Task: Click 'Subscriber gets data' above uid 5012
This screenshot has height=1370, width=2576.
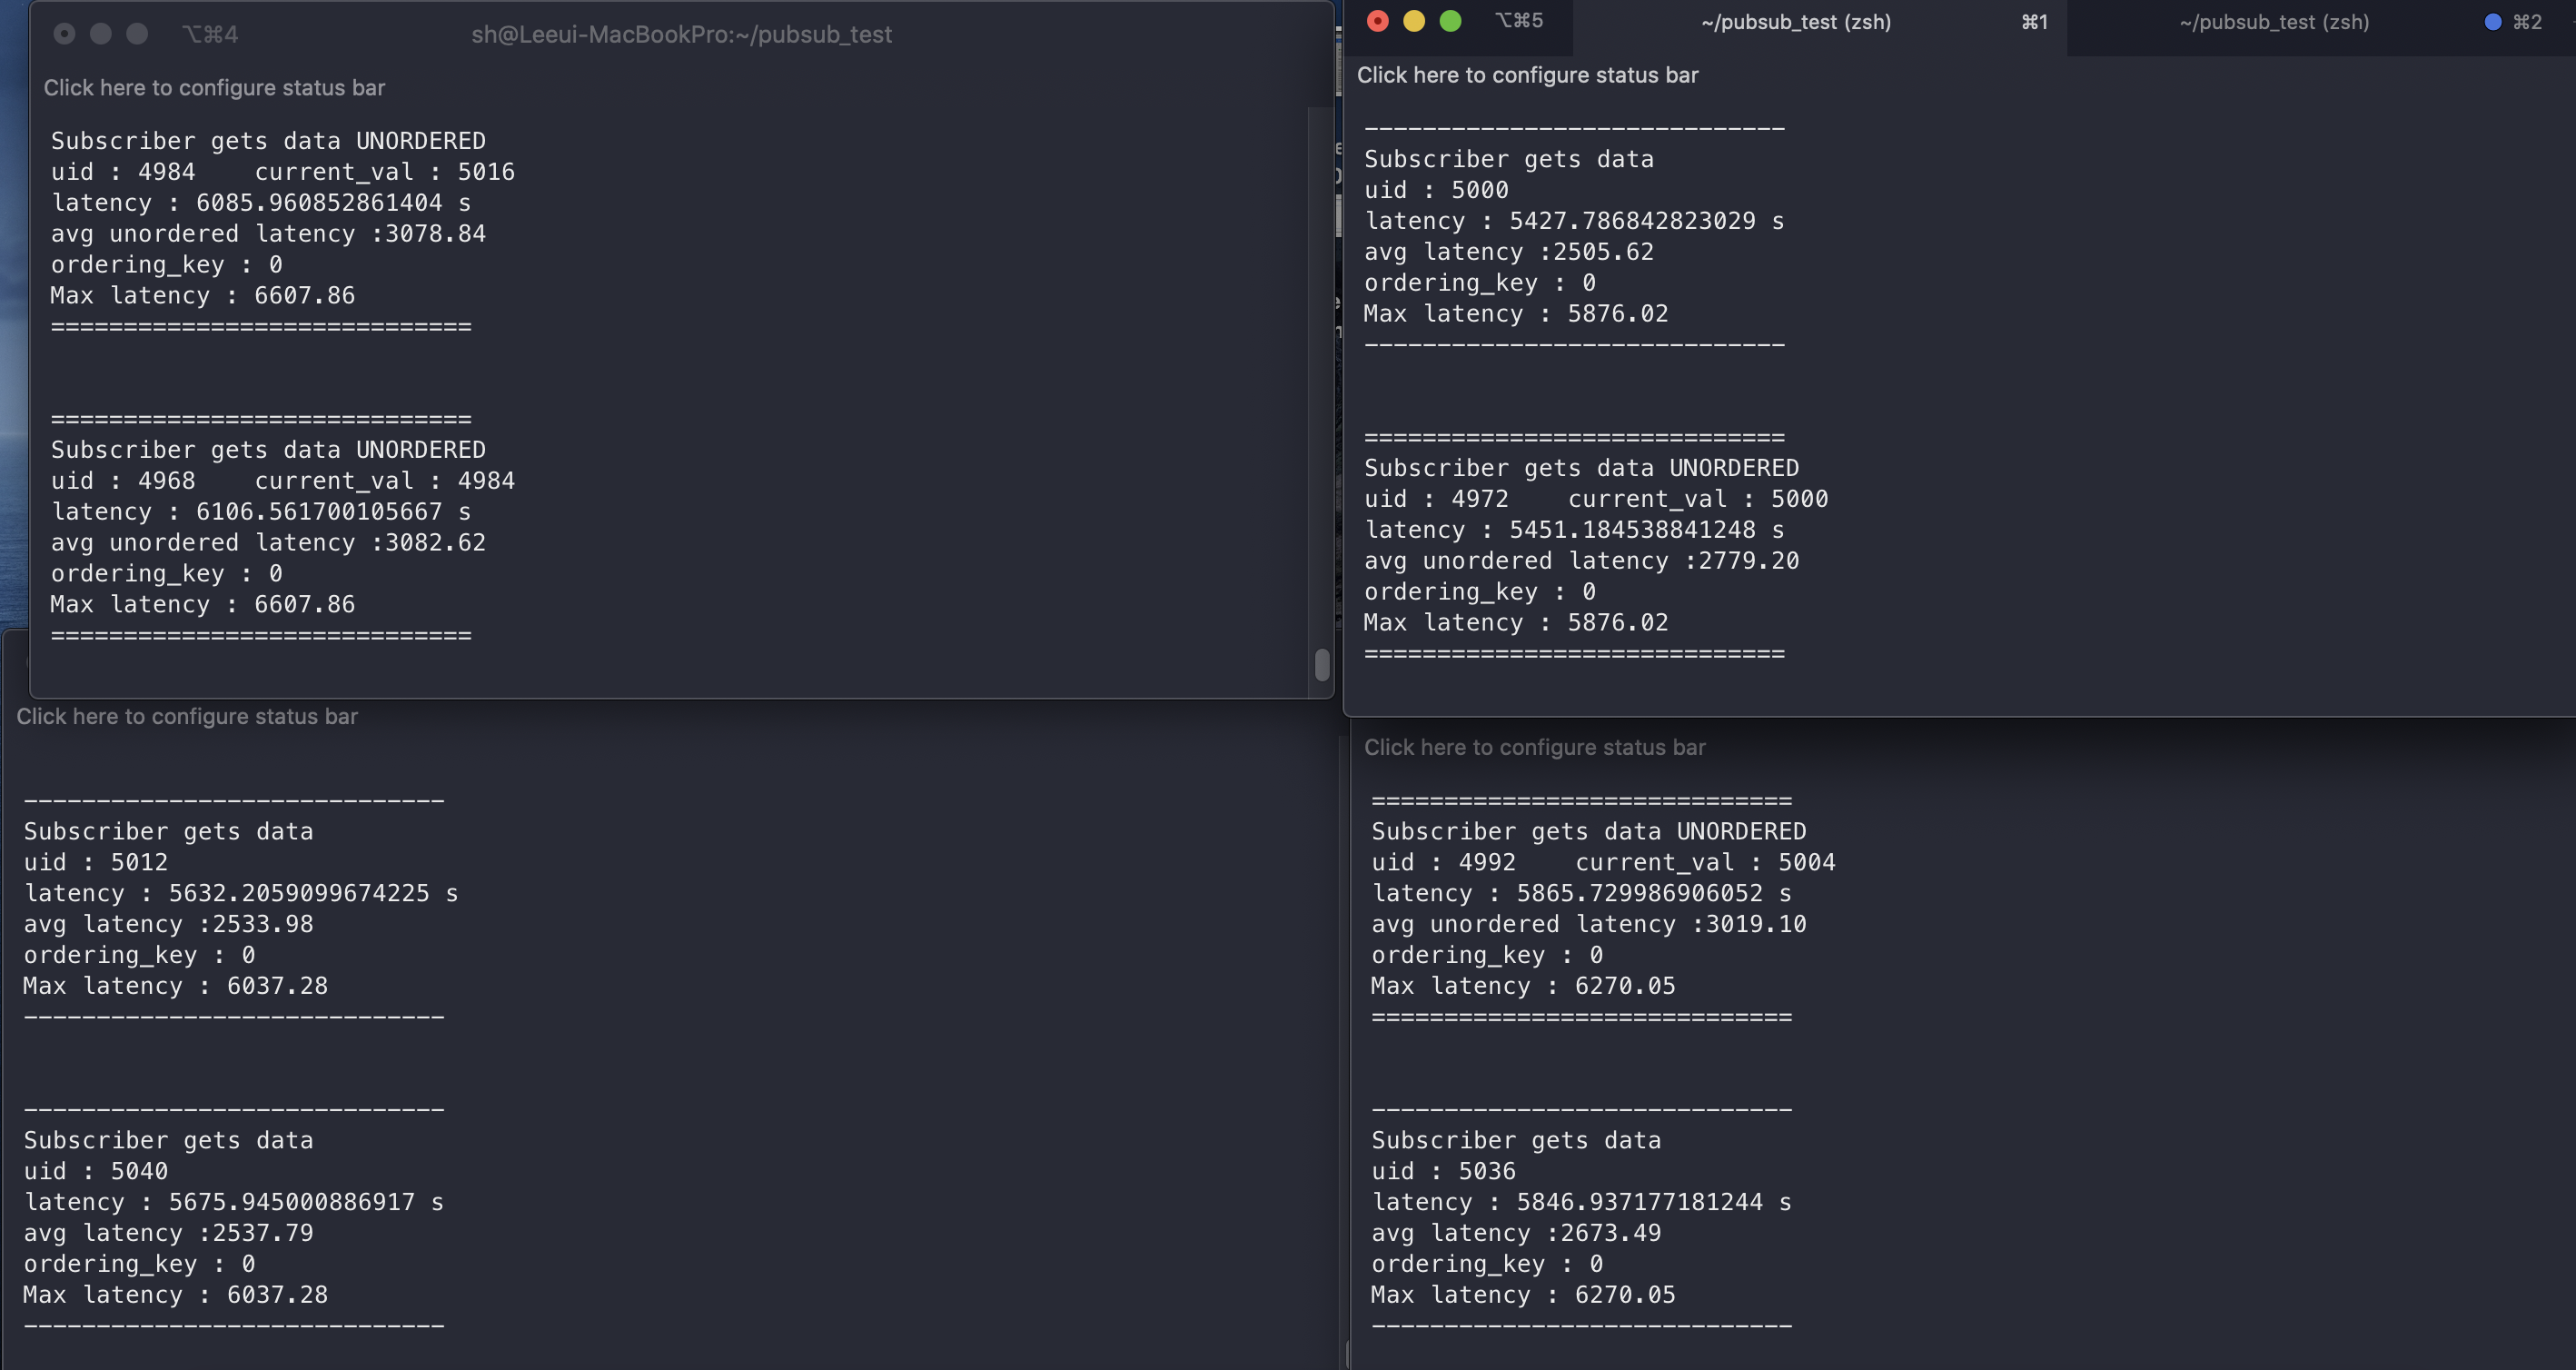Action: point(169,831)
